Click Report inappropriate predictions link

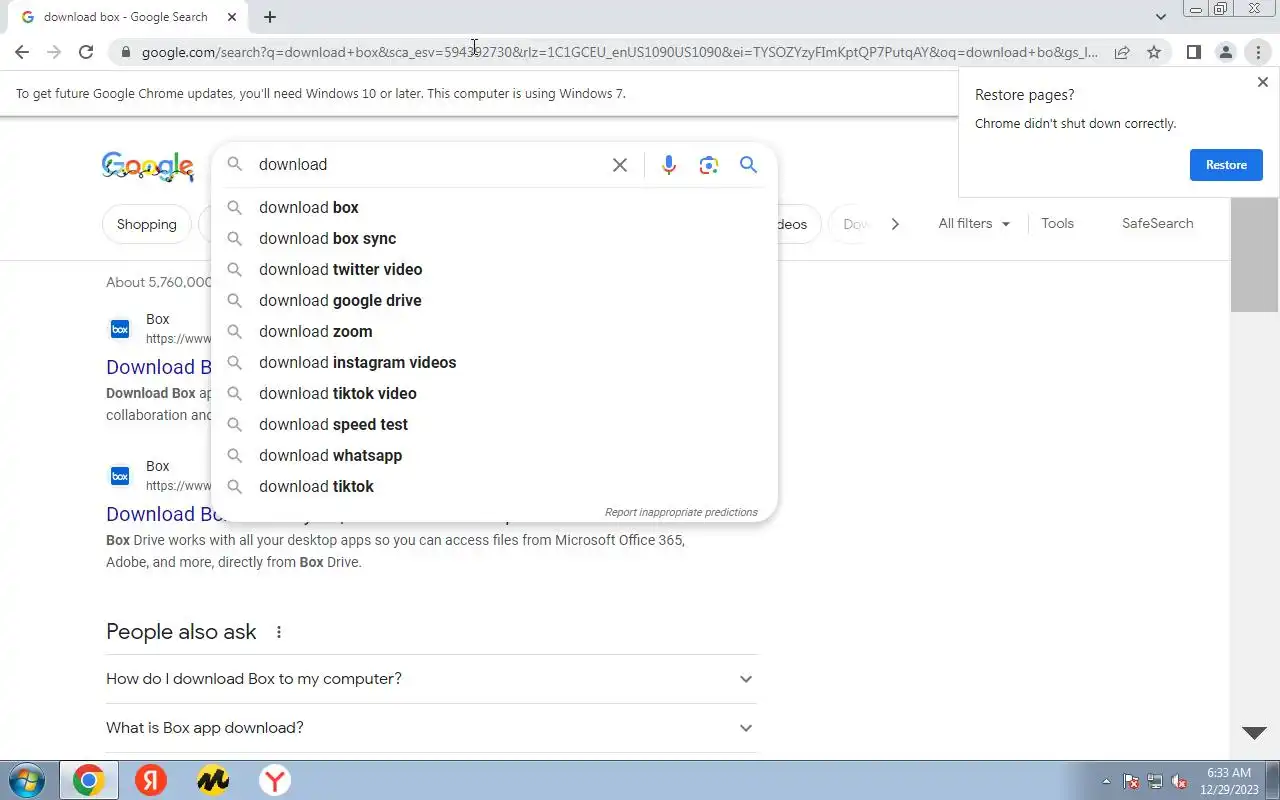coord(681,512)
